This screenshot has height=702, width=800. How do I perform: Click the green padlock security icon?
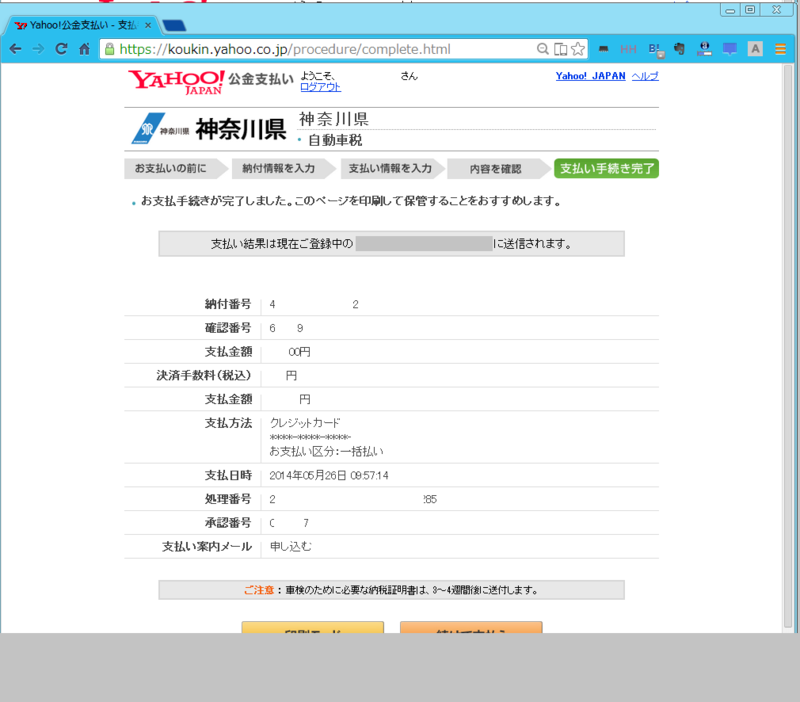coord(109,49)
